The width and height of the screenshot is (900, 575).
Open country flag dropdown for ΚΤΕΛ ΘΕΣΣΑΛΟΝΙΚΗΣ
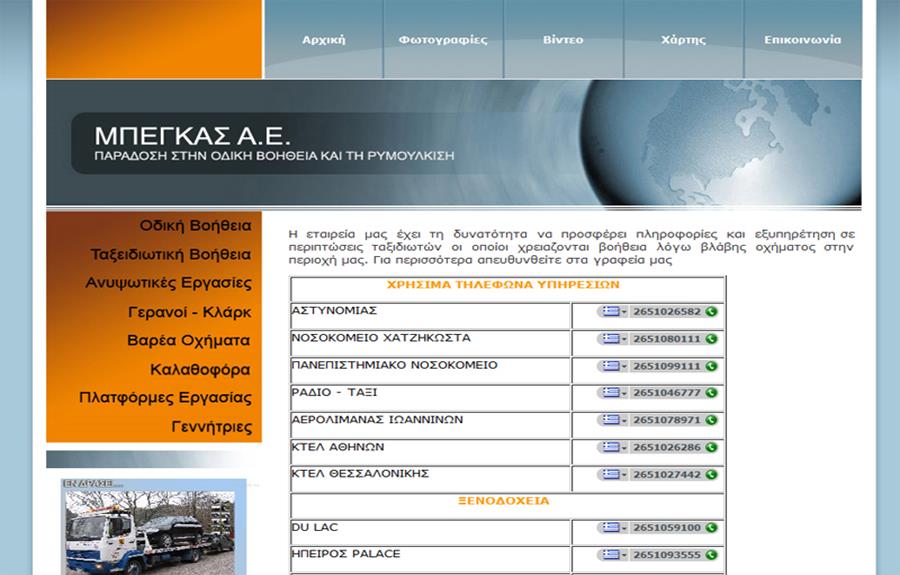tap(614, 475)
